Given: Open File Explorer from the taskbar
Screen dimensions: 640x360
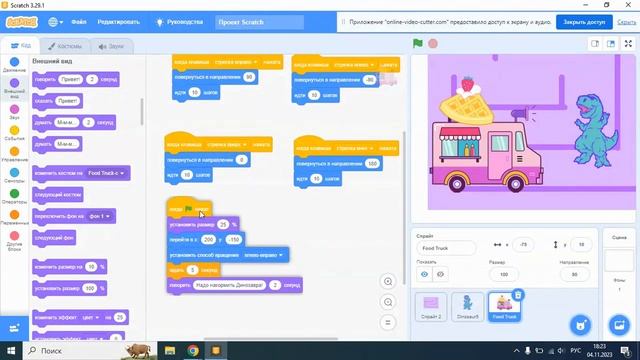Looking at the screenshot, I should (170, 351).
